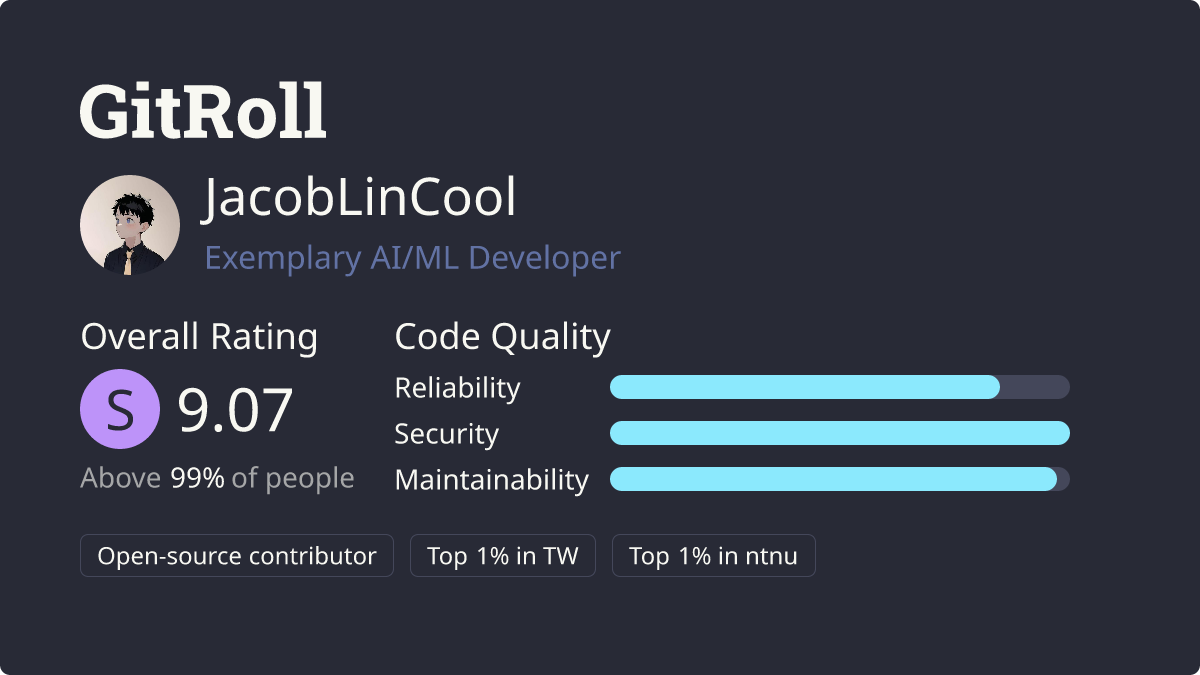Click the 9.07 overall score

pyautogui.click(x=236, y=410)
